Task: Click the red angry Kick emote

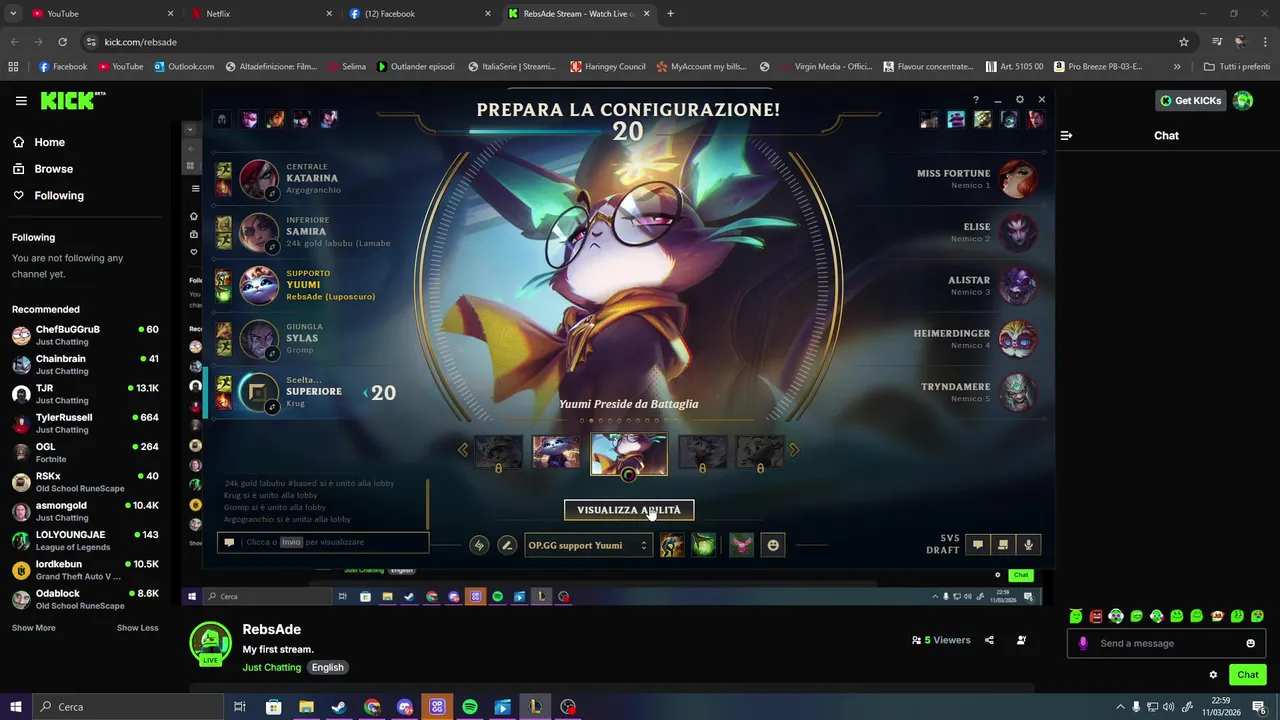Action: 1096,616
